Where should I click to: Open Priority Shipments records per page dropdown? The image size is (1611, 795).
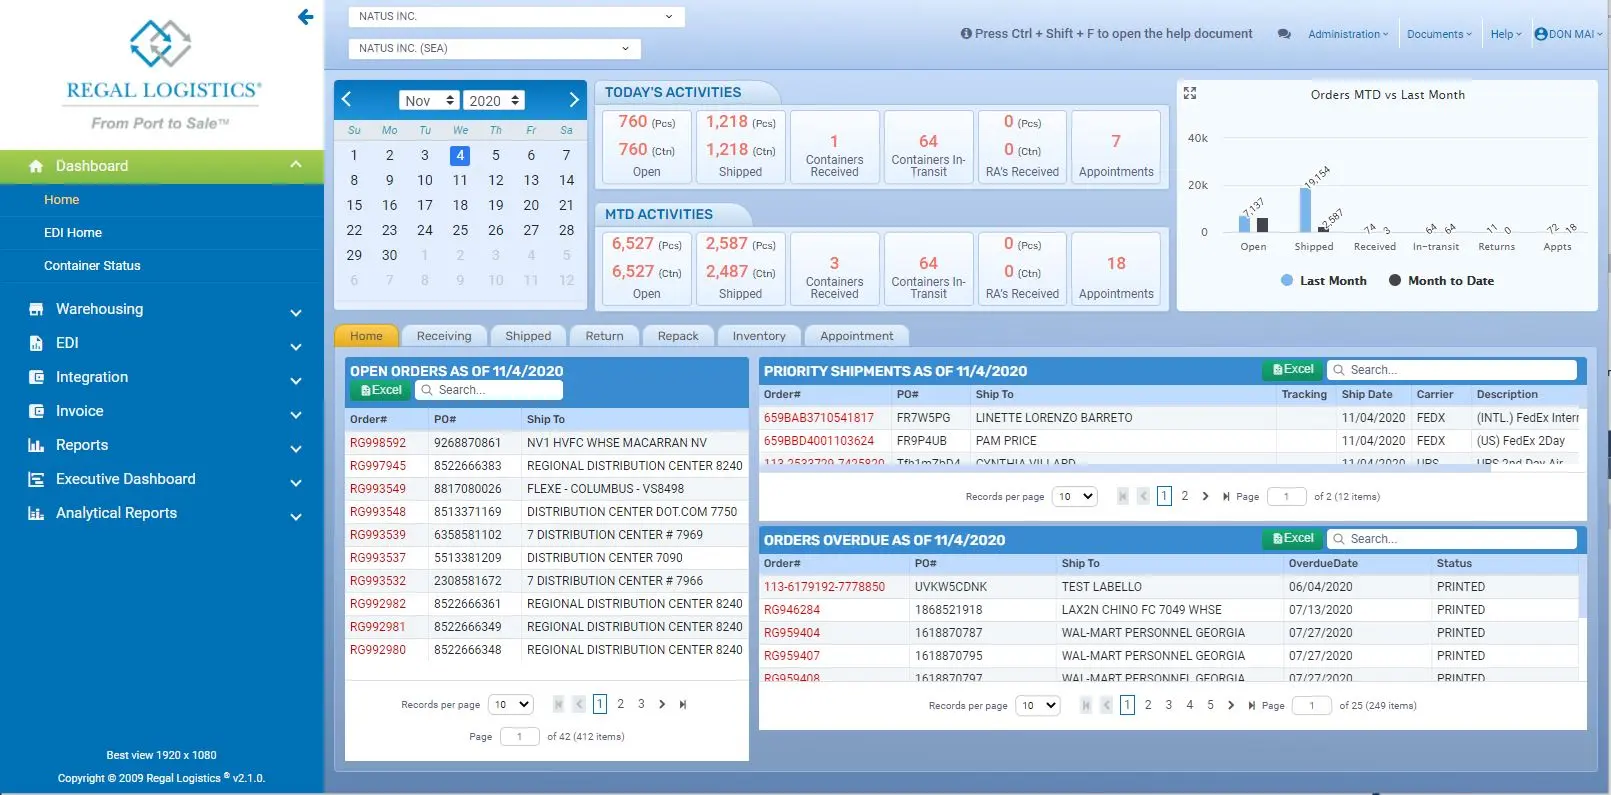(x=1075, y=496)
